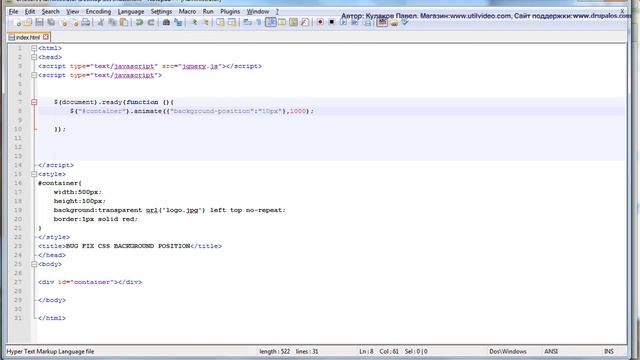The image size is (640, 360).
Task: Place the cursor in the title line 'BUG FIX CSS BACKGROUND POSITION'
Action: coord(128,246)
